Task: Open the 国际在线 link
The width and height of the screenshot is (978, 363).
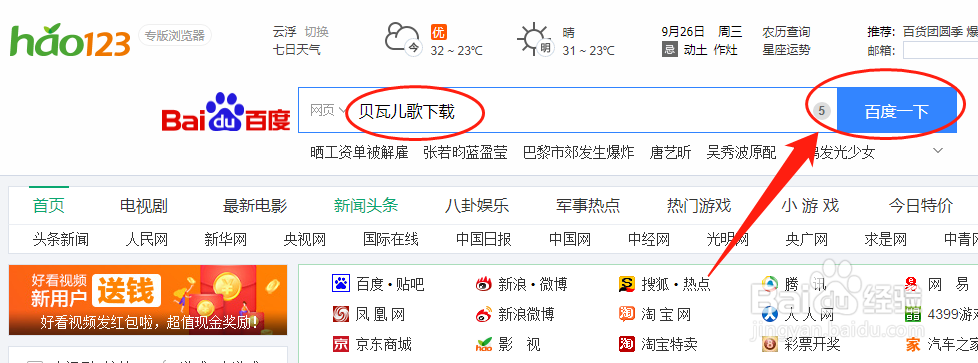Action: pos(391,239)
